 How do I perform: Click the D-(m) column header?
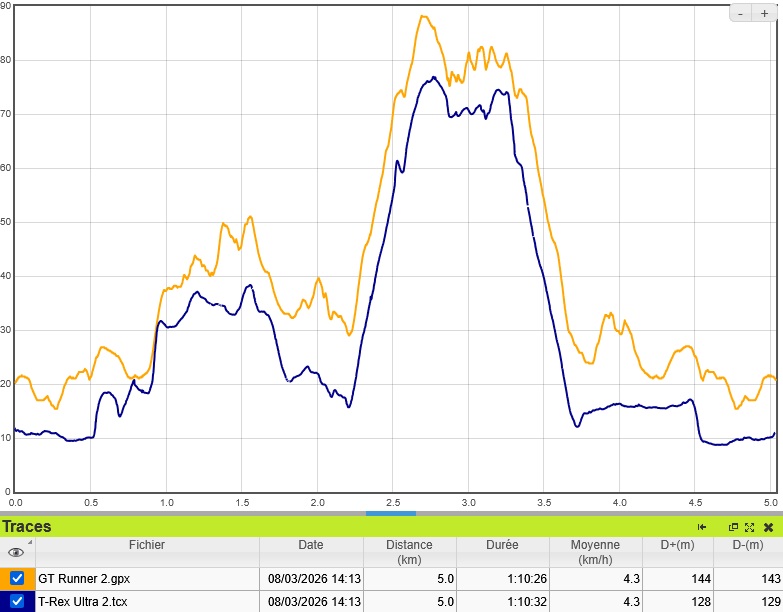(747, 545)
